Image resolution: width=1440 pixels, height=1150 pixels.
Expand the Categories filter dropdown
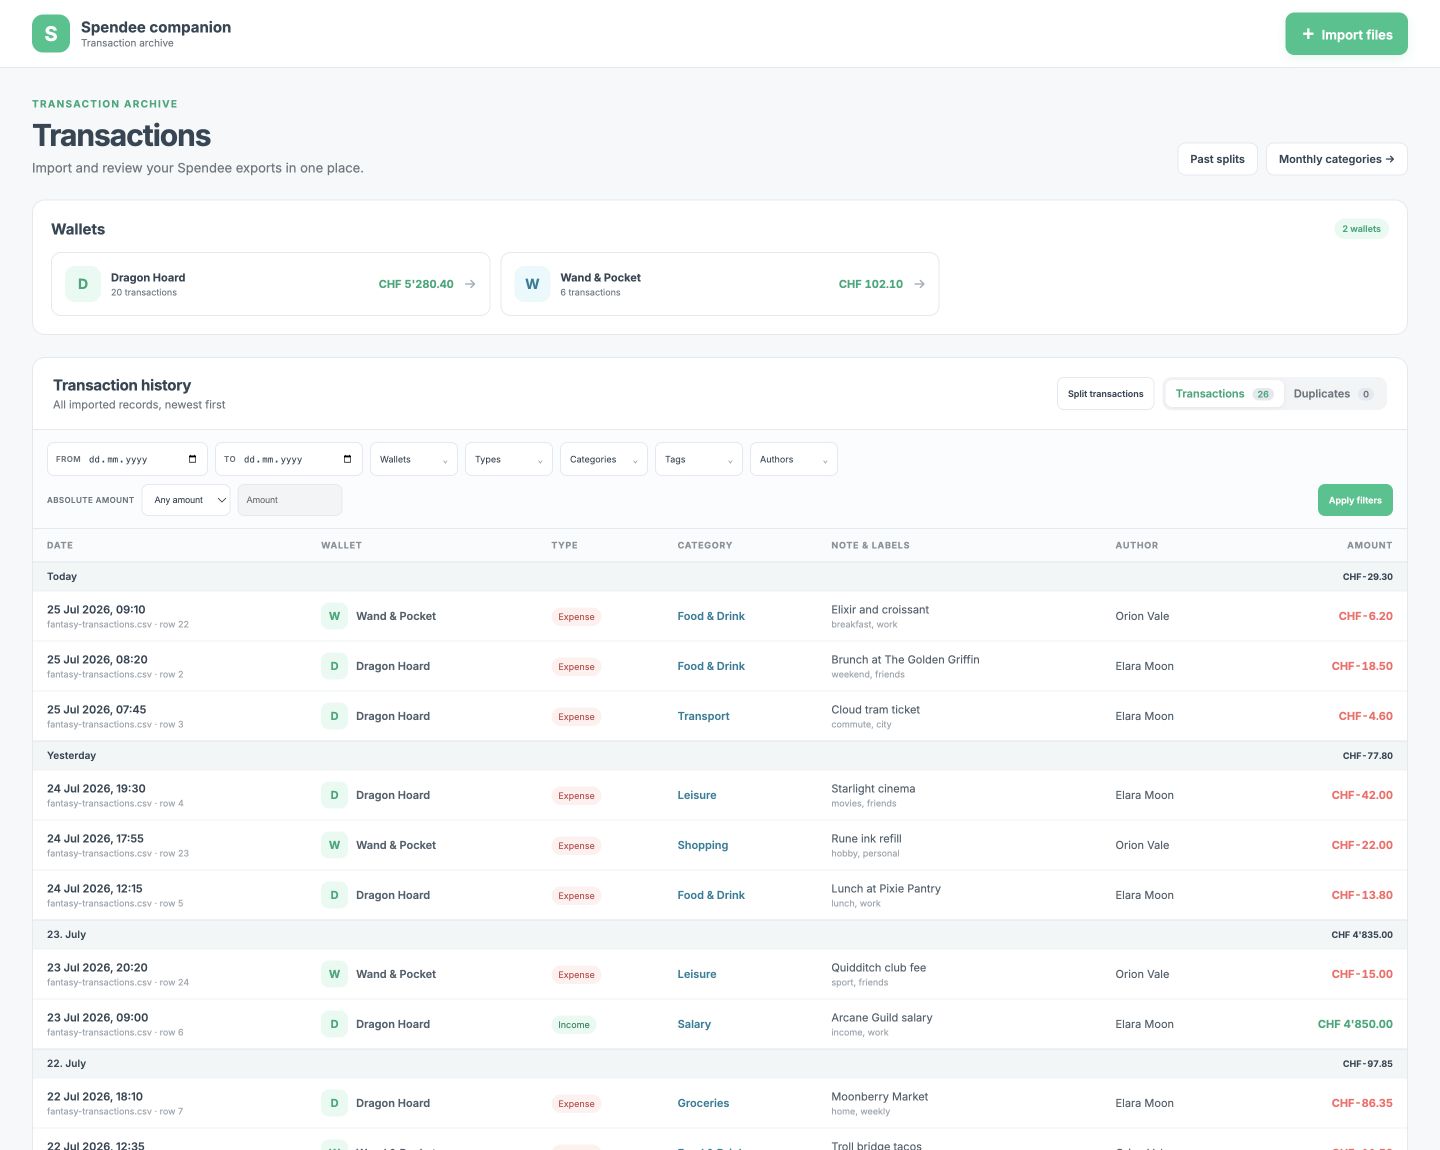604,459
